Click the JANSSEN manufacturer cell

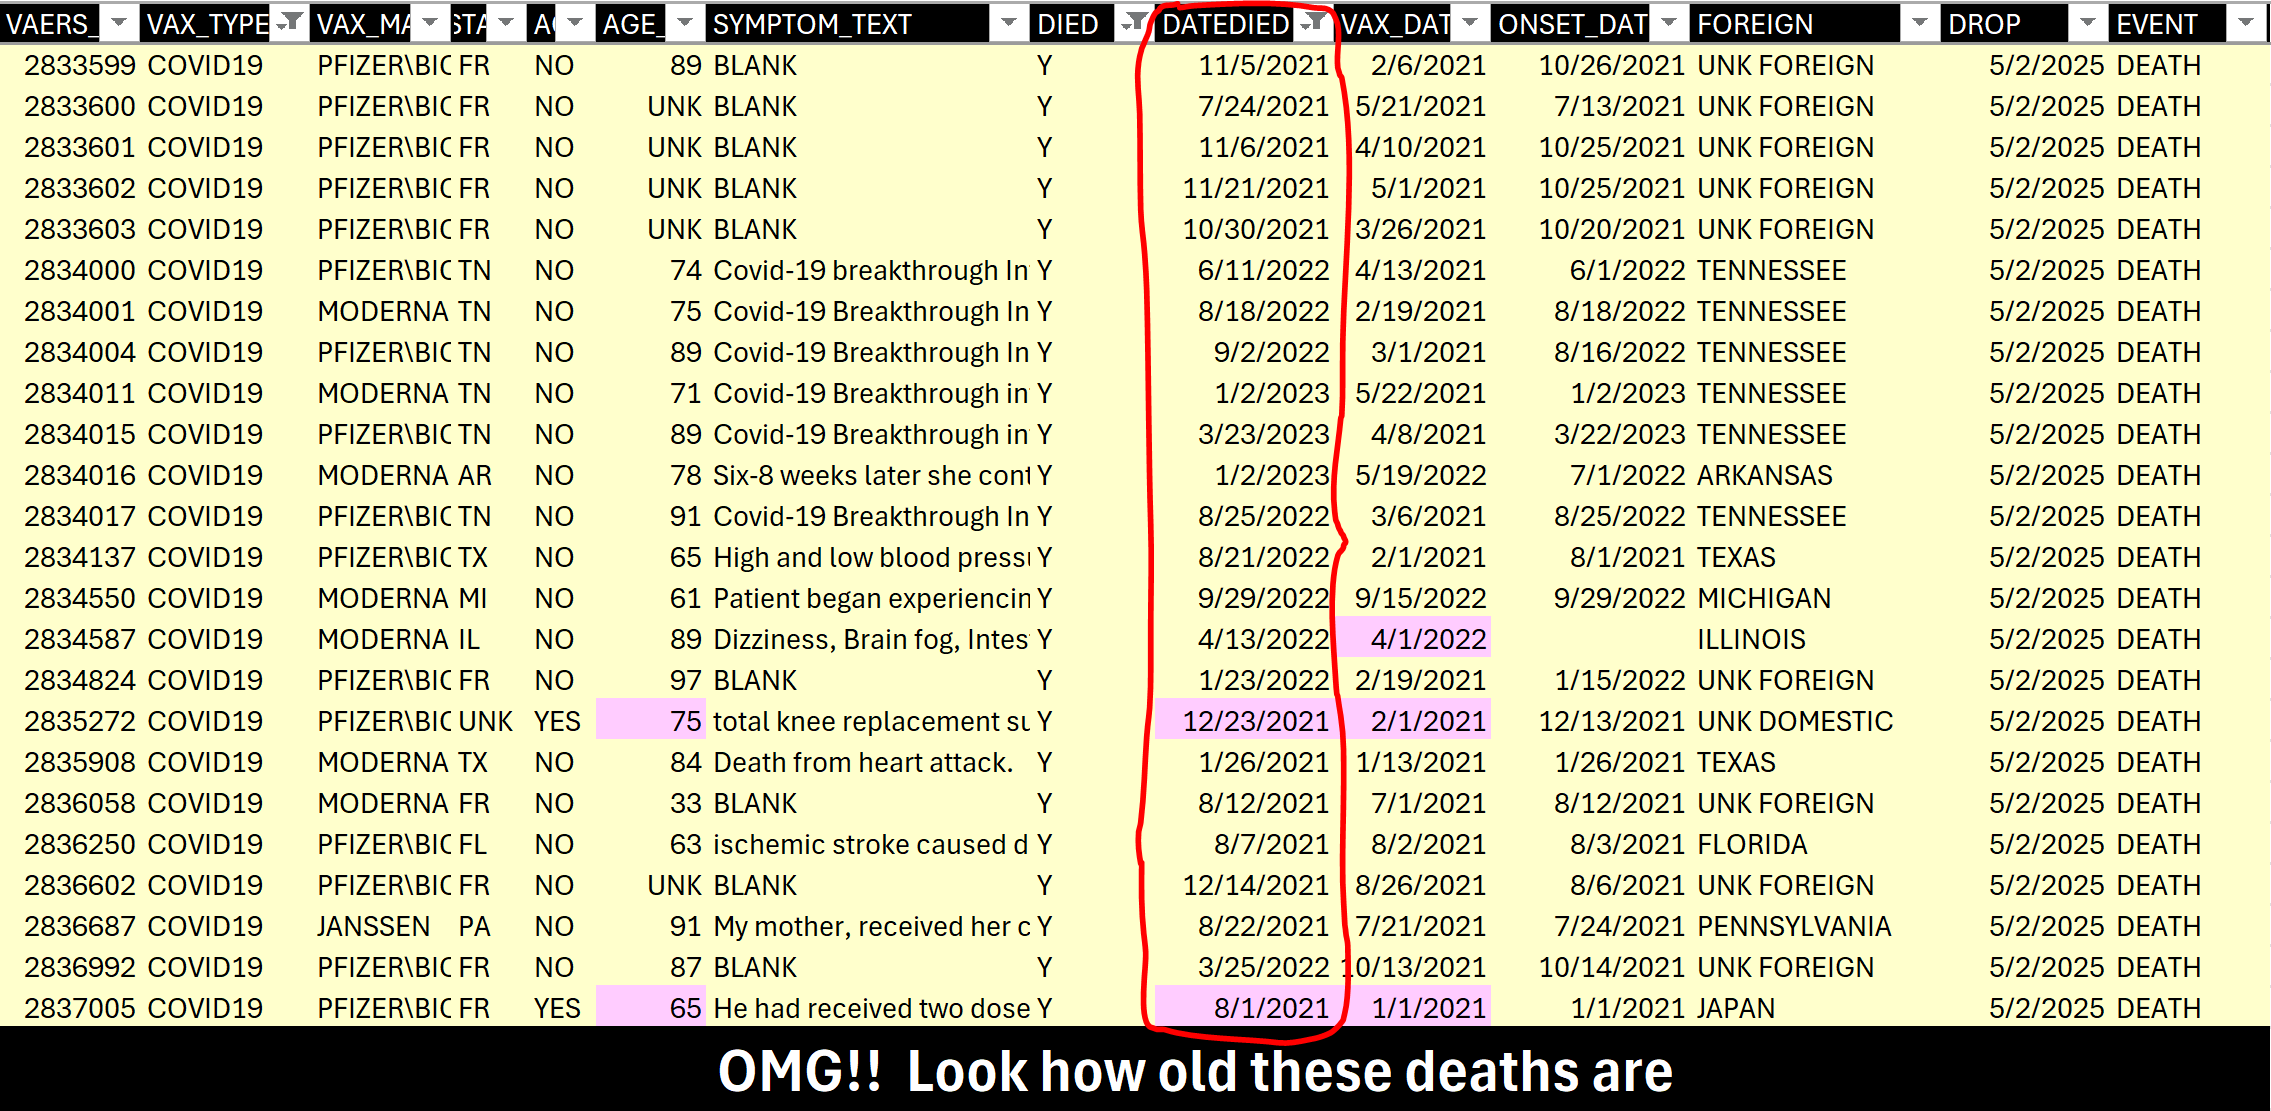point(373,926)
